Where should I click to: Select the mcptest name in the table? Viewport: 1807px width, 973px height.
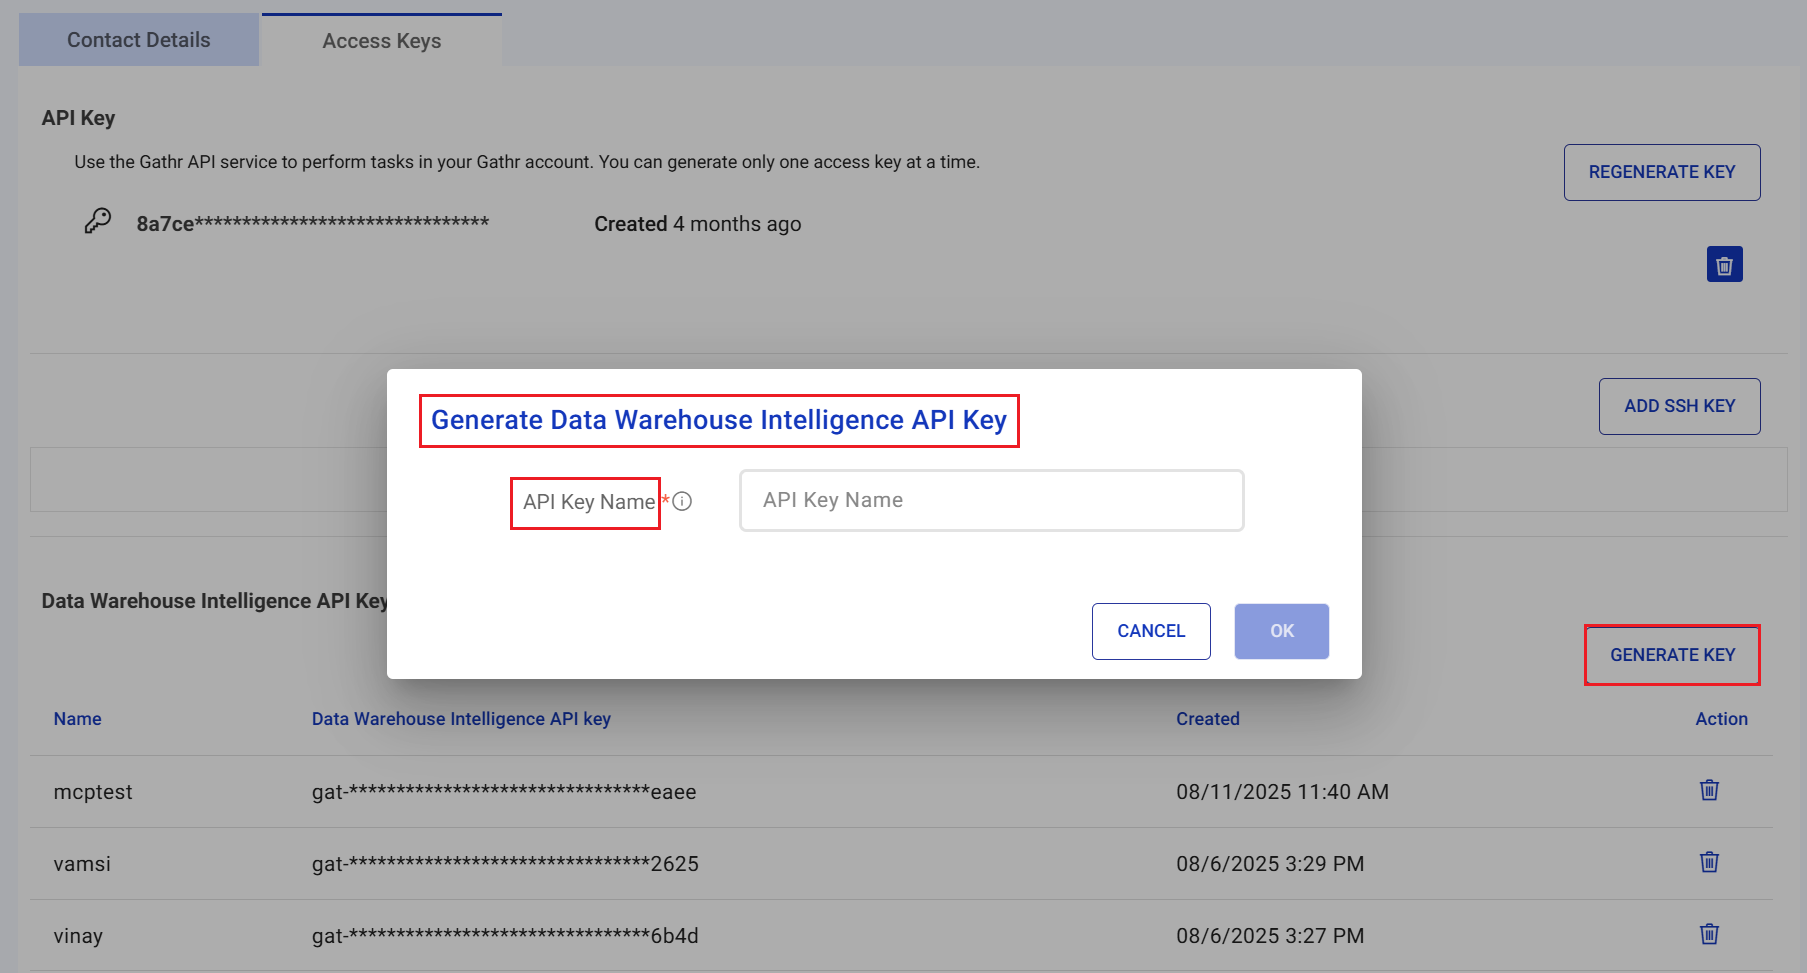[x=93, y=792]
